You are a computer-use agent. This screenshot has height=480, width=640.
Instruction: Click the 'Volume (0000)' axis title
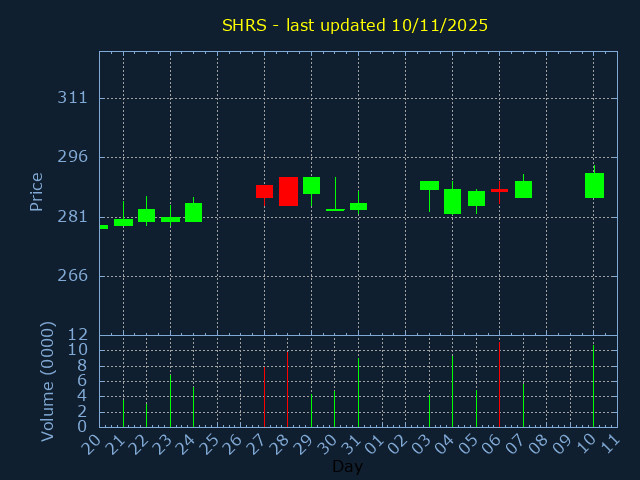point(47,381)
